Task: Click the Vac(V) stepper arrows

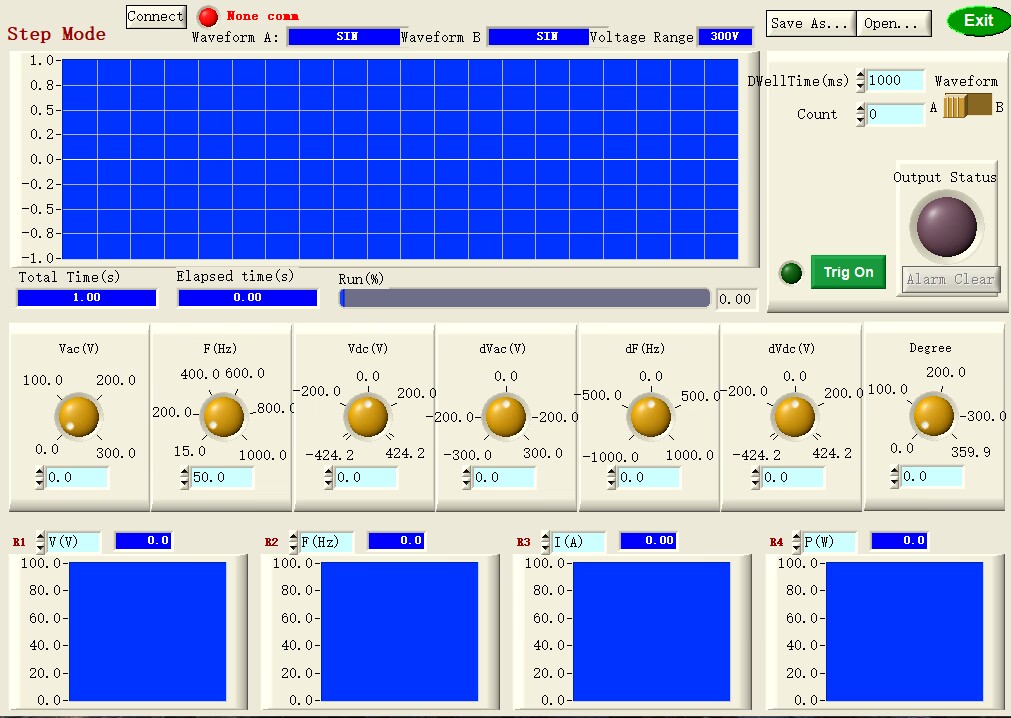Action: [40, 478]
